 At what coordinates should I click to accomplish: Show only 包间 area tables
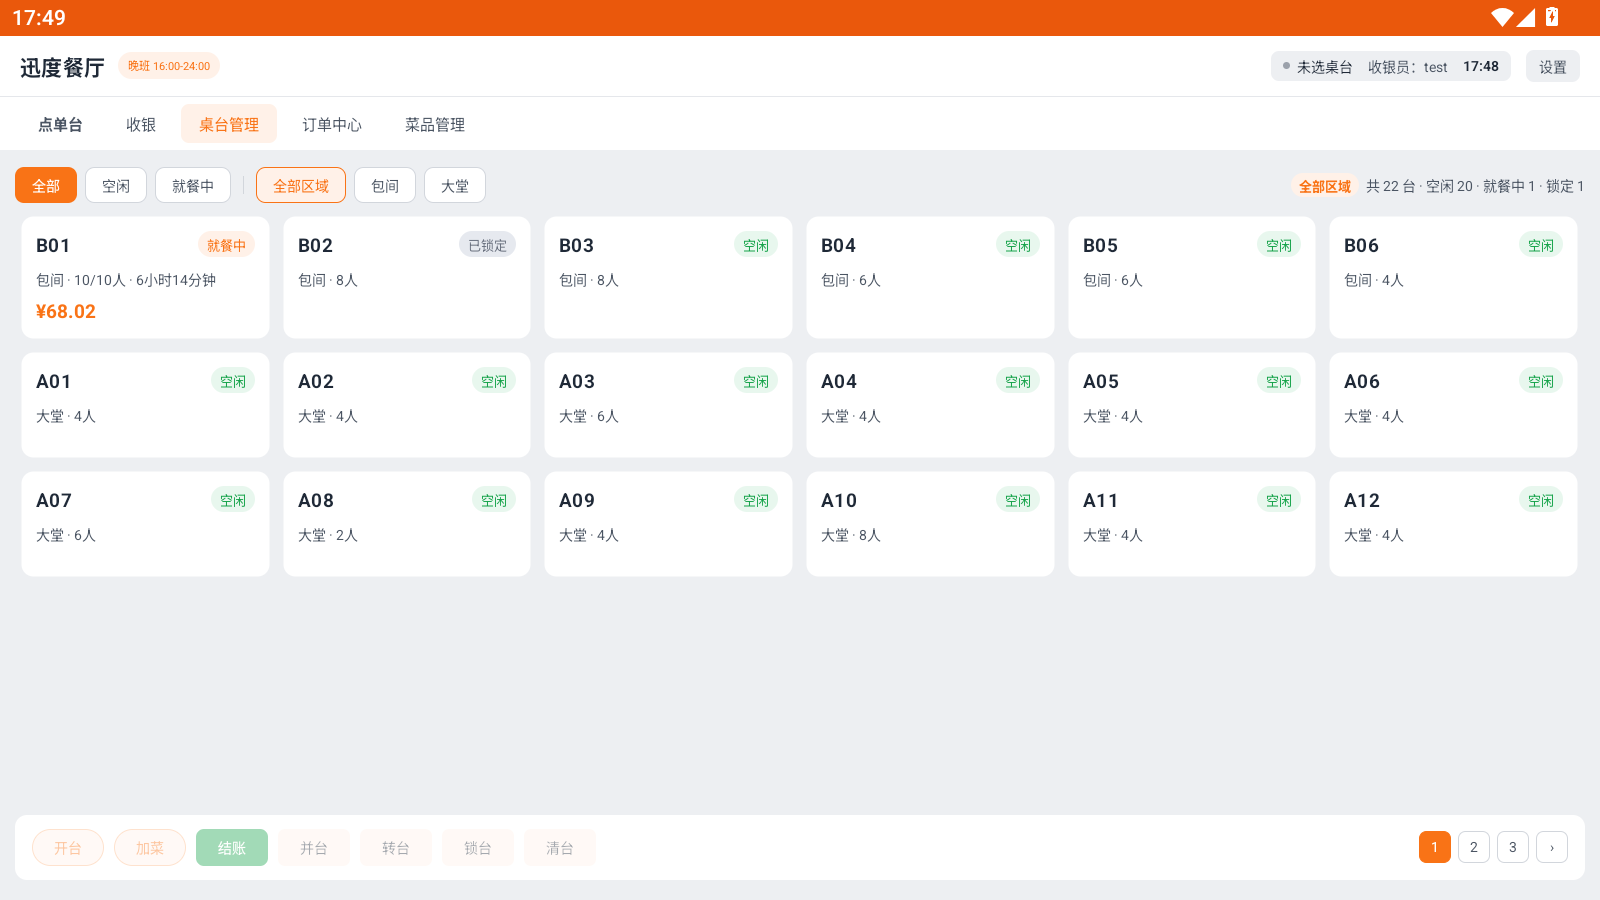pyautogui.click(x=385, y=186)
